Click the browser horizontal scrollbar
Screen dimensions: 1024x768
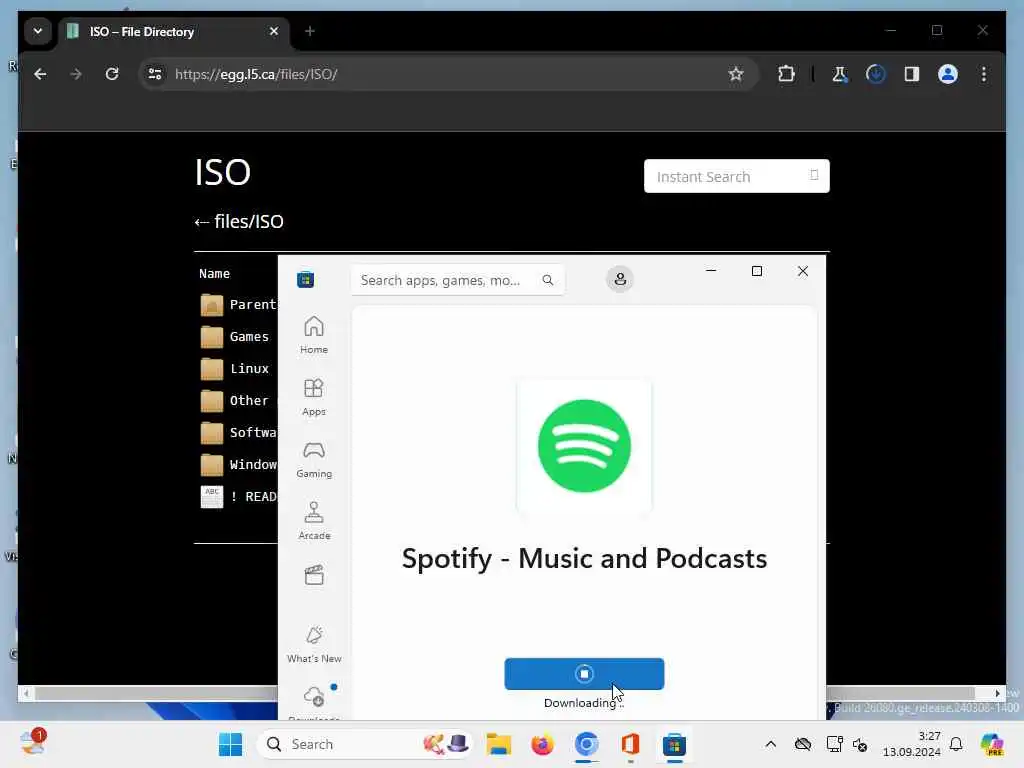[155, 693]
